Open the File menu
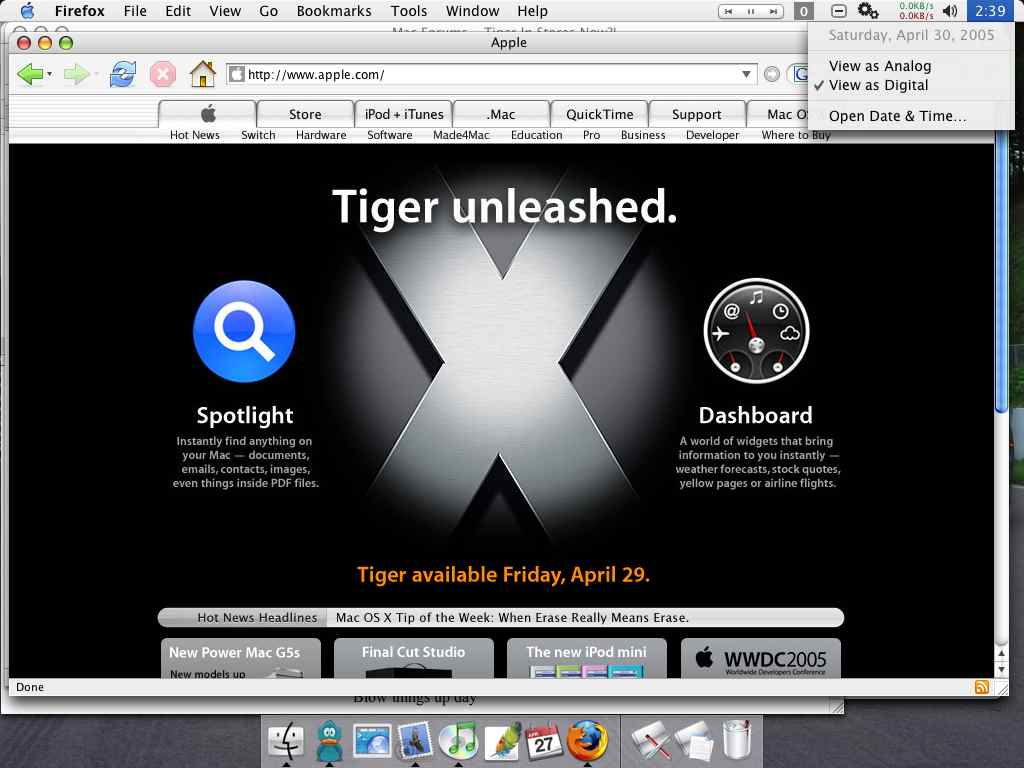The width and height of the screenshot is (1024, 768). pos(135,11)
